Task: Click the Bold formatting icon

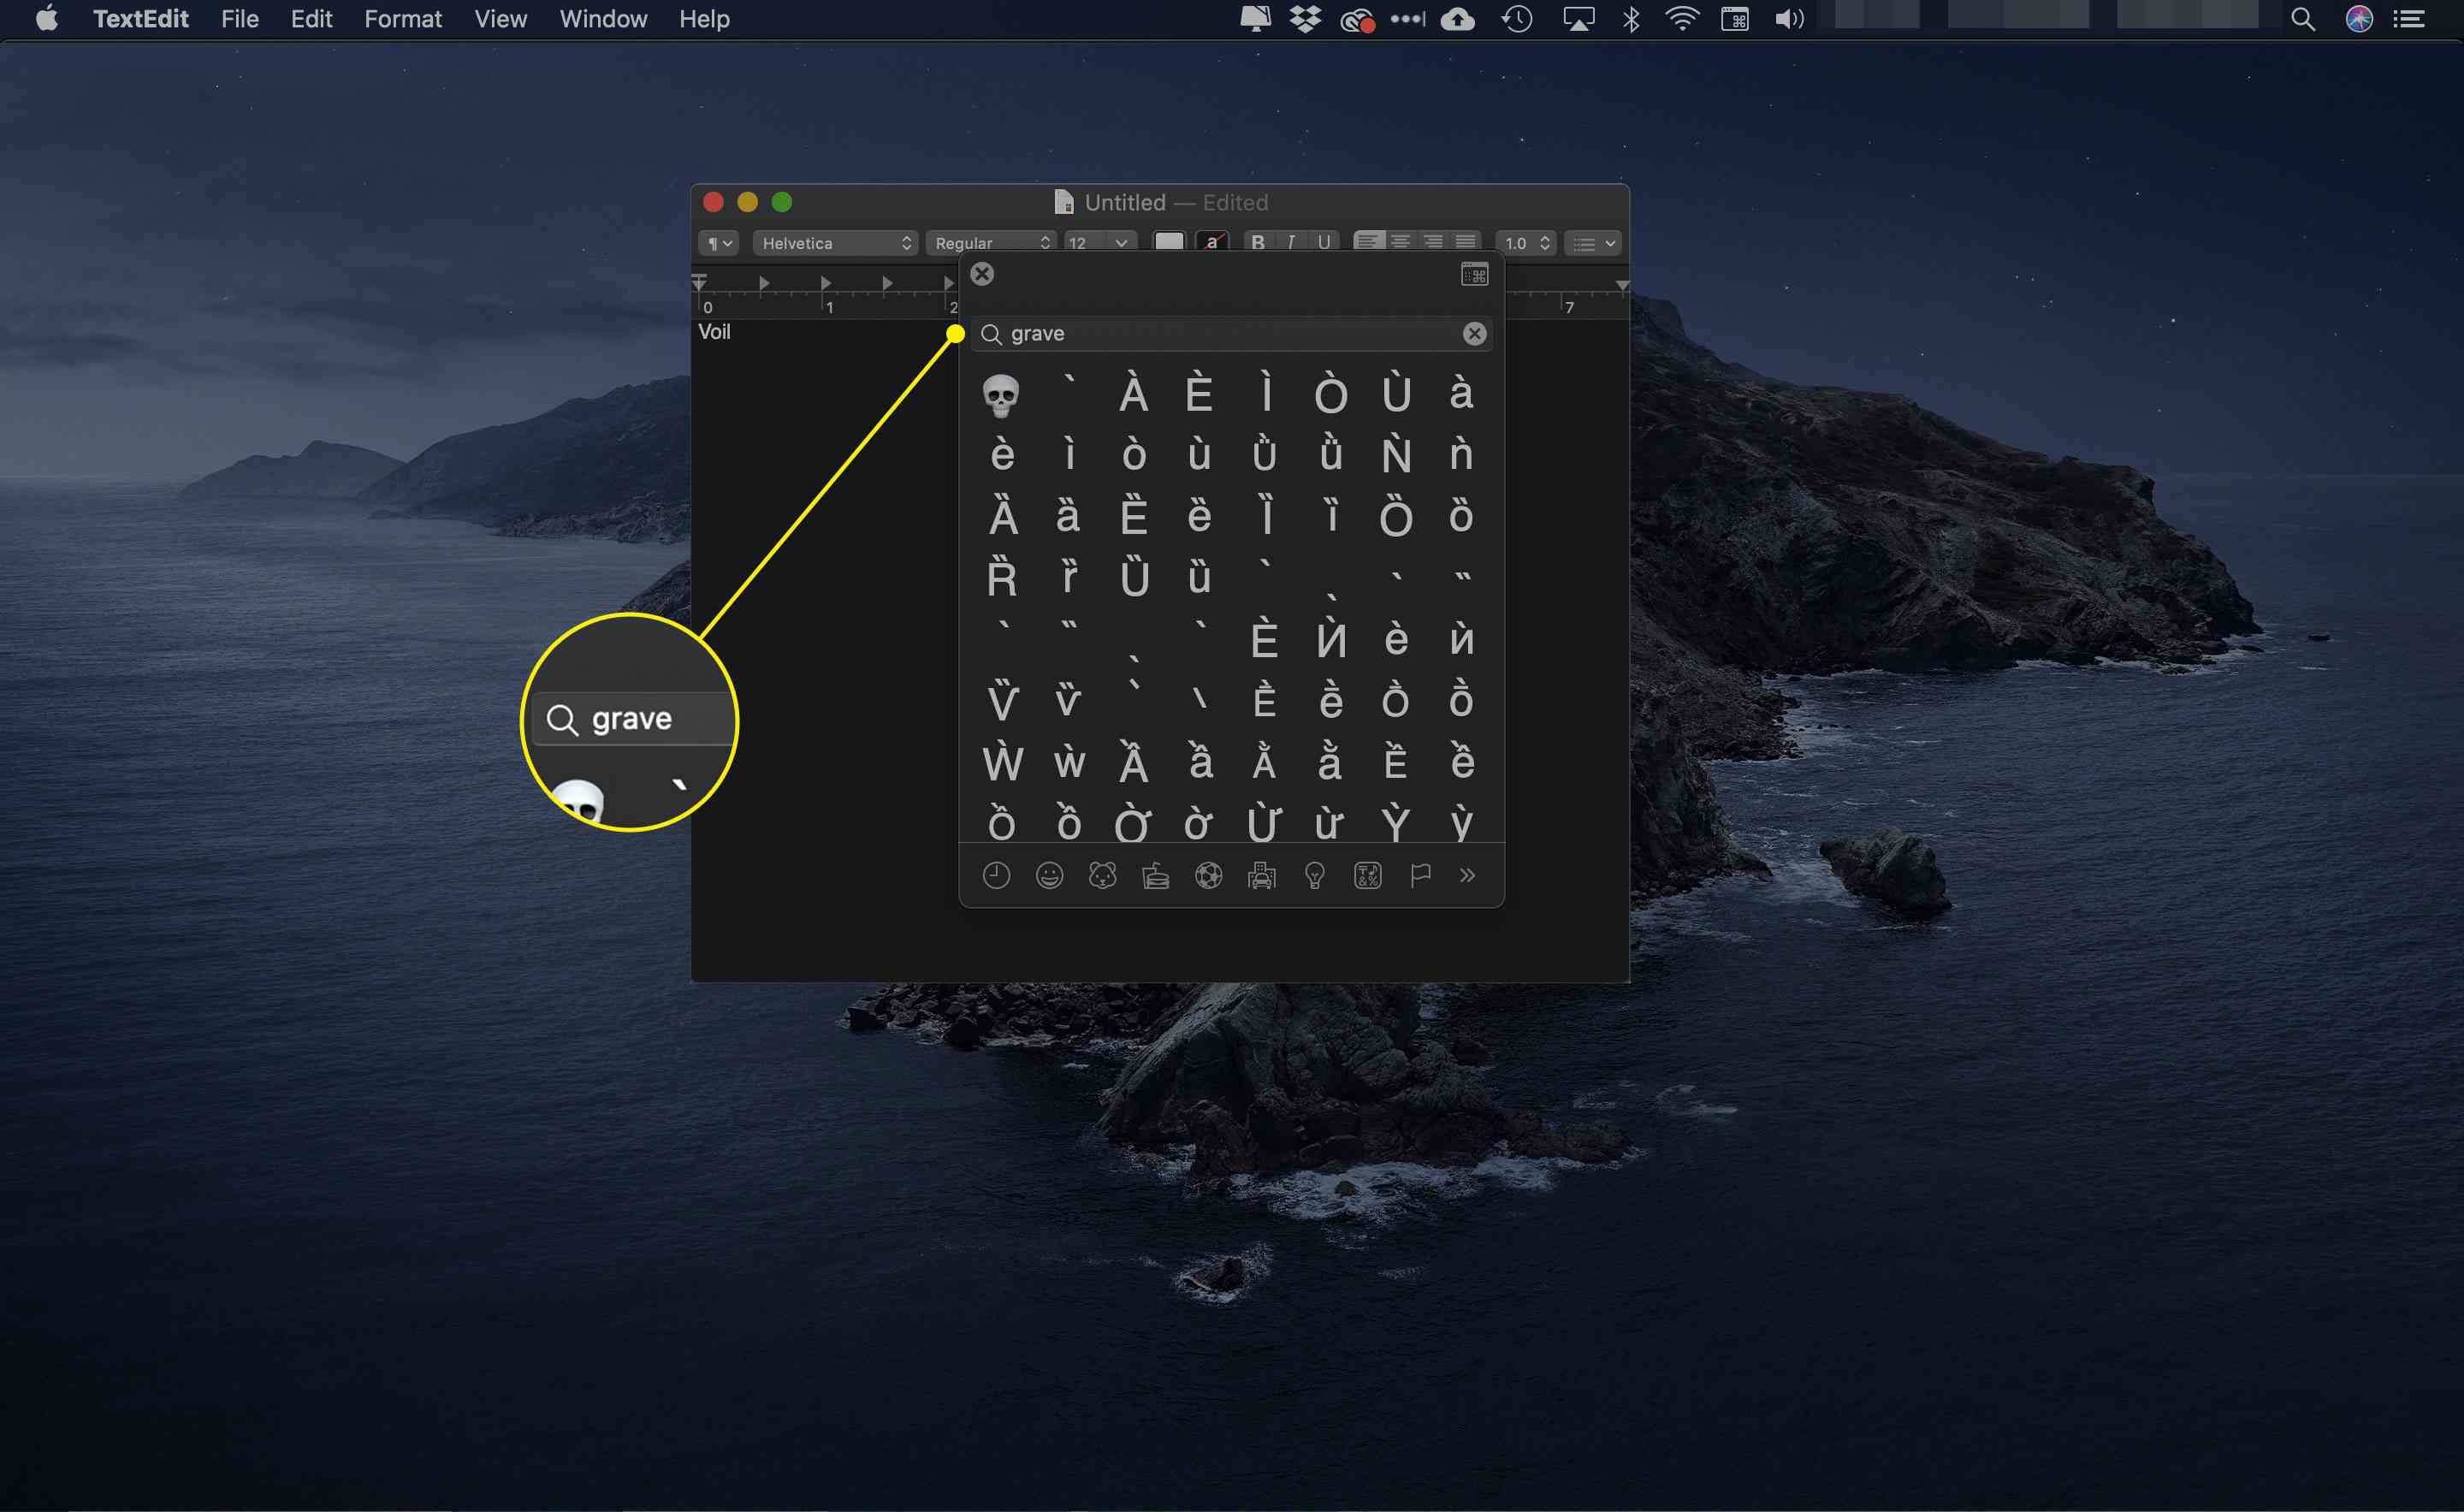Action: pos(1260,243)
